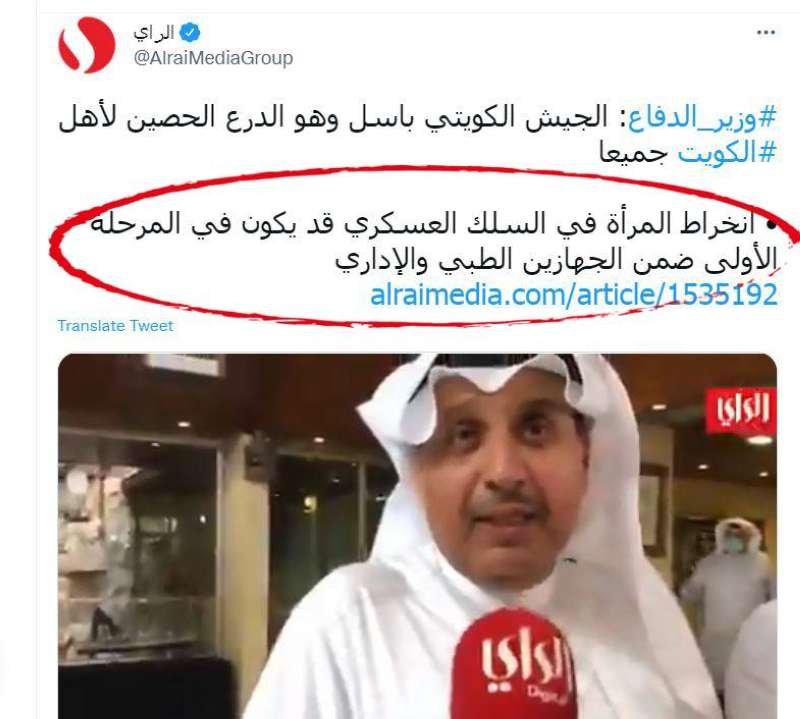Open the #وزير_الدفاع hashtag
This screenshot has height=719, width=800.
tap(702, 118)
